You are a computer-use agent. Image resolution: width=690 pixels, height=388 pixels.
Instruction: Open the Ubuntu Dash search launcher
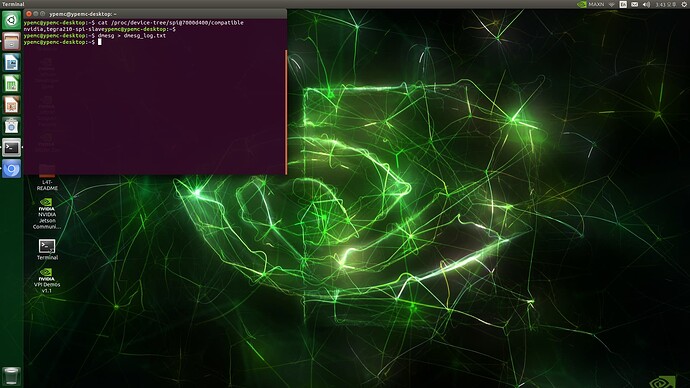(x=11, y=20)
